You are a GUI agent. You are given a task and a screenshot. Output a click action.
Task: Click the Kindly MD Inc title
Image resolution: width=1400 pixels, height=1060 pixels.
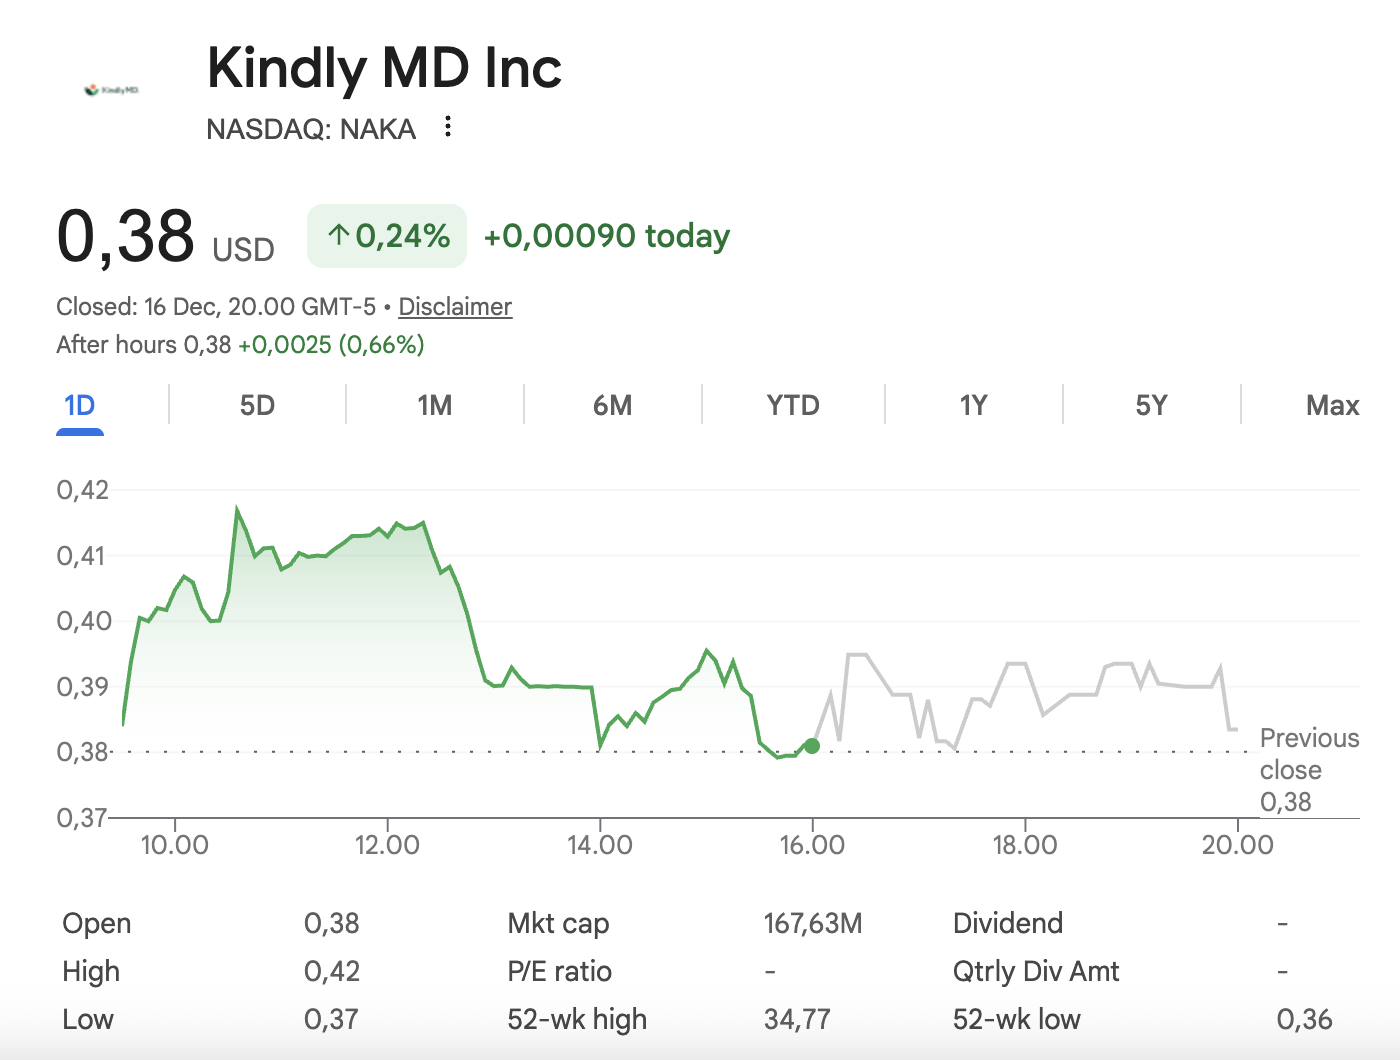click(x=384, y=68)
